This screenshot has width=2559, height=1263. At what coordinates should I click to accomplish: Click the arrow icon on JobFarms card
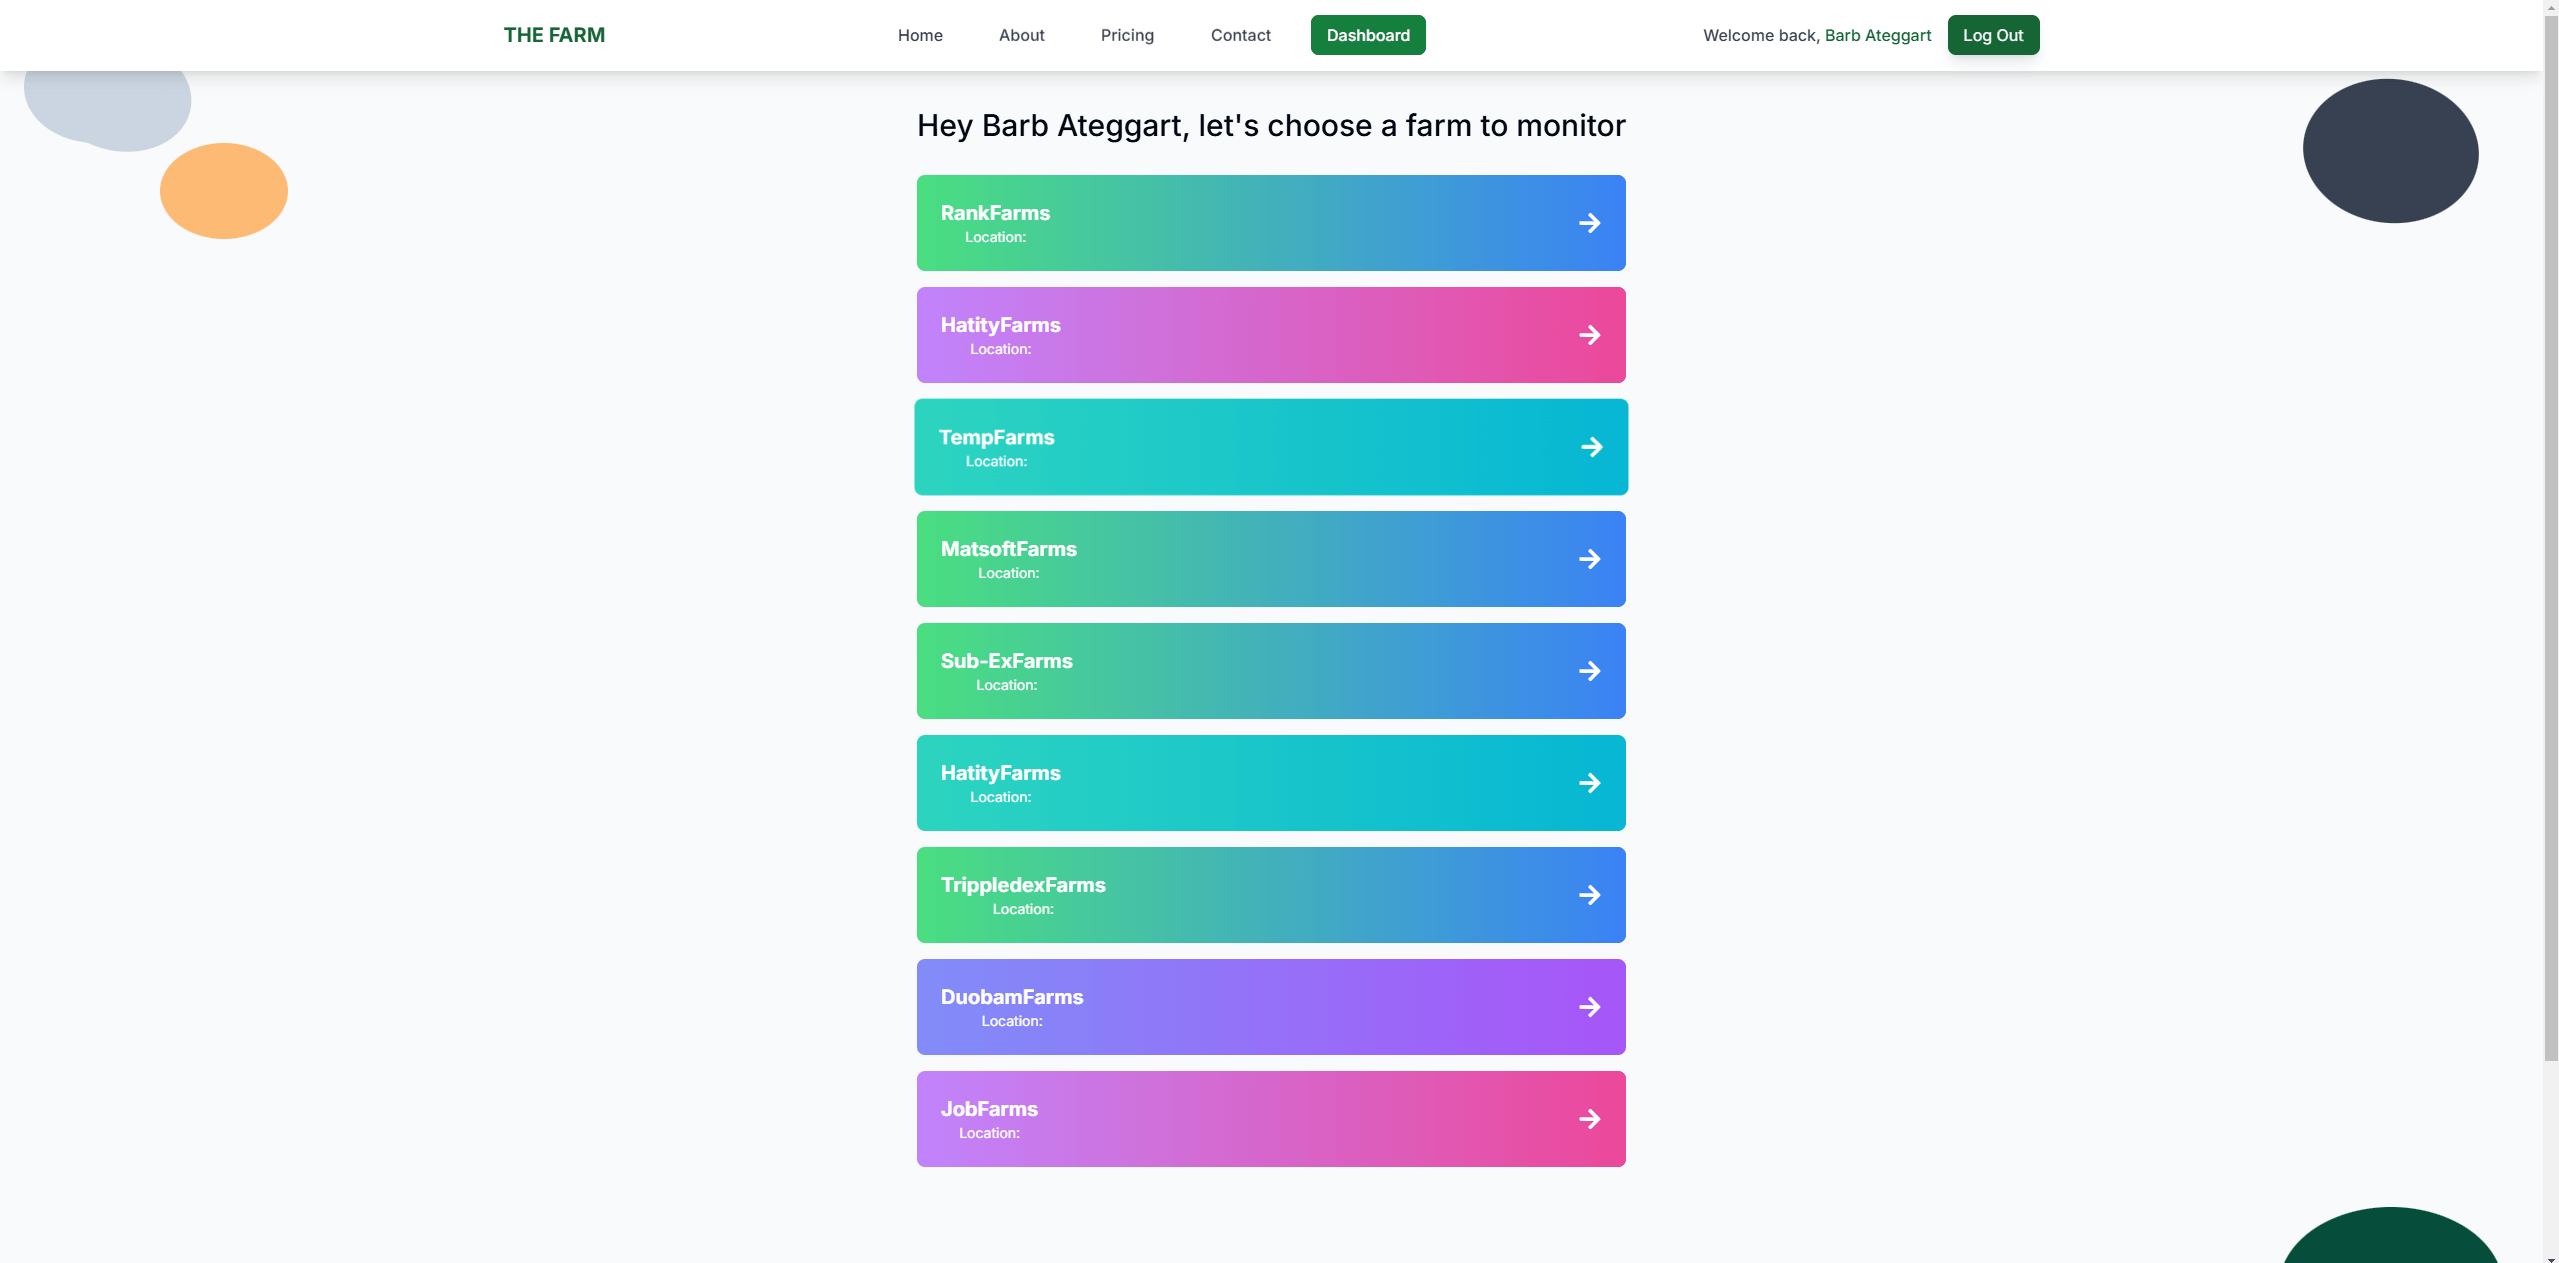[x=1589, y=1119]
